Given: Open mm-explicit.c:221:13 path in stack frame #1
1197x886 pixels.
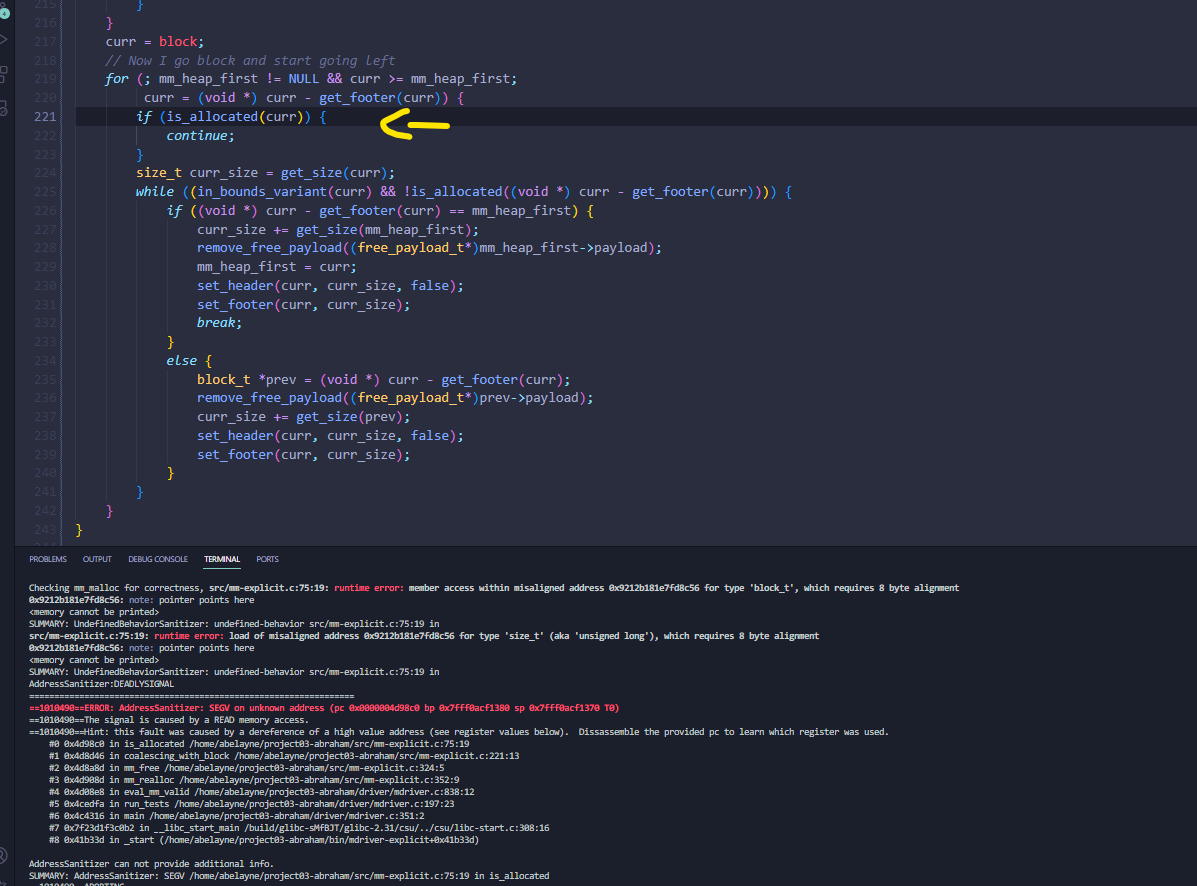Looking at the screenshot, I should [354, 756].
